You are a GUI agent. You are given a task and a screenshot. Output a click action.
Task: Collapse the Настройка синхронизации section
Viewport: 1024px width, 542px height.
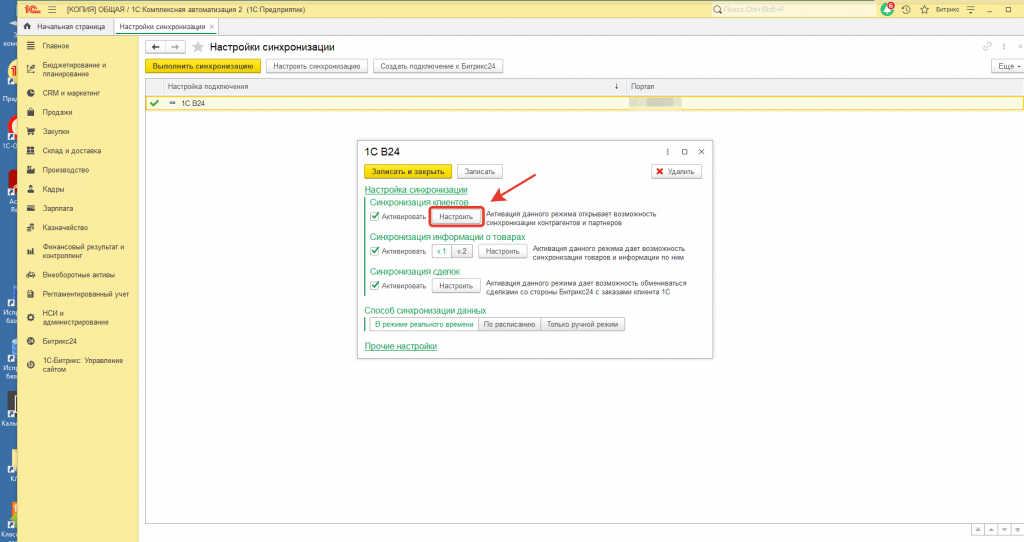point(416,189)
